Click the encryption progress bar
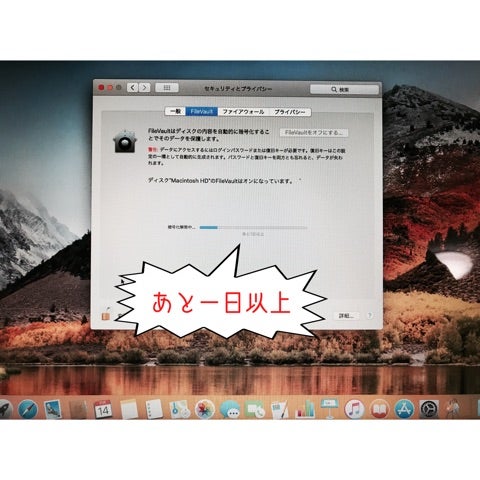The width and height of the screenshot is (480, 480). 253,227
